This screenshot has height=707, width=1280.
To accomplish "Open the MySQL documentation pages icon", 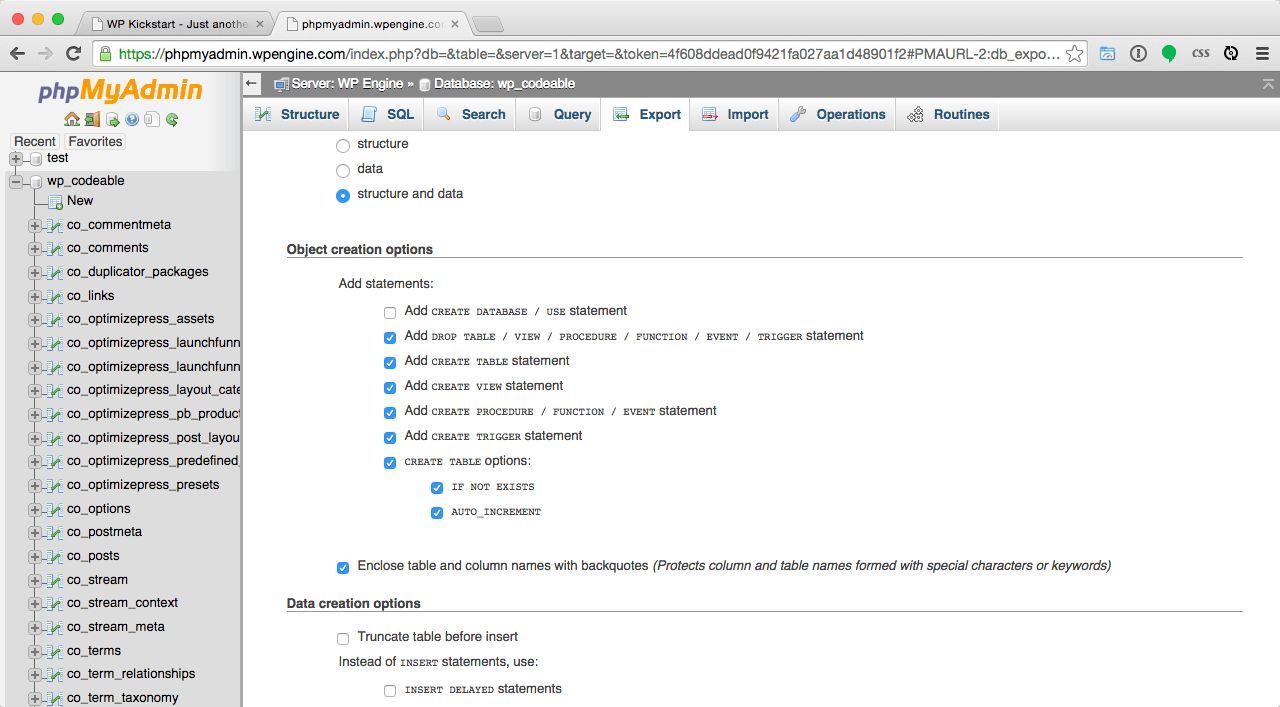I will (151, 119).
